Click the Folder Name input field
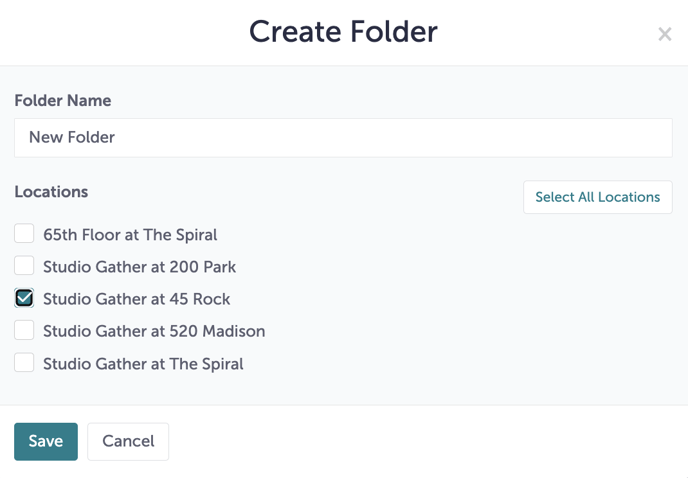The image size is (688, 478). (343, 138)
